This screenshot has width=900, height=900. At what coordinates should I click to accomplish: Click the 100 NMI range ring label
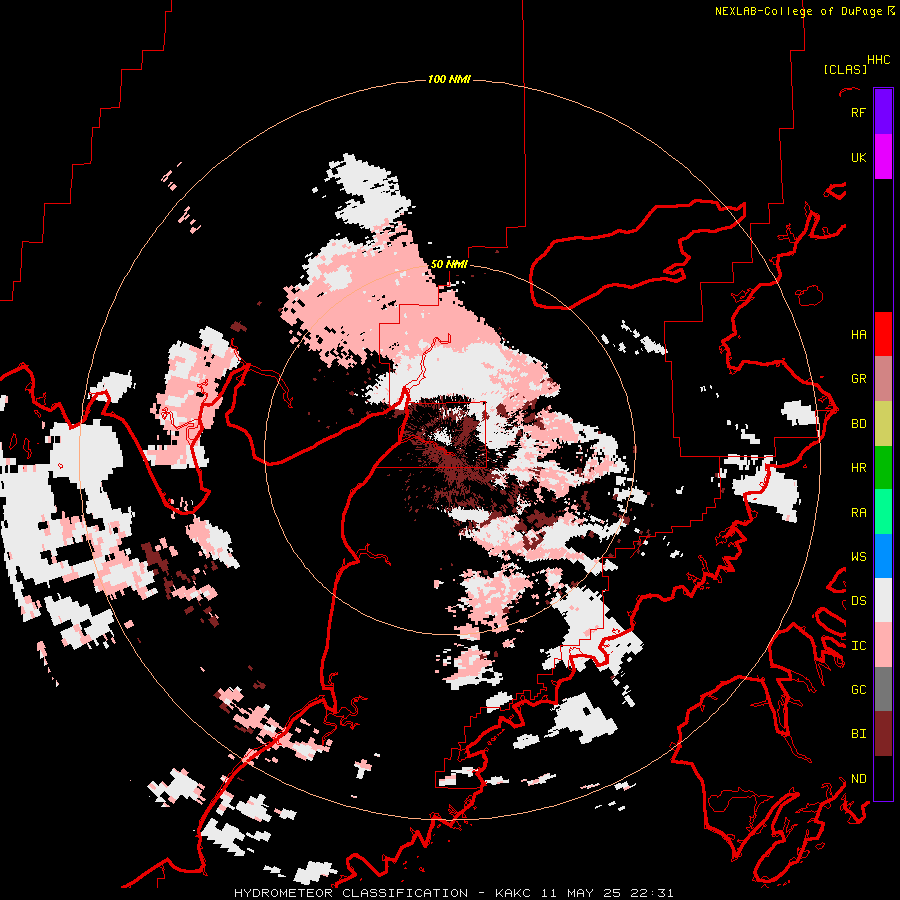[x=449, y=79]
